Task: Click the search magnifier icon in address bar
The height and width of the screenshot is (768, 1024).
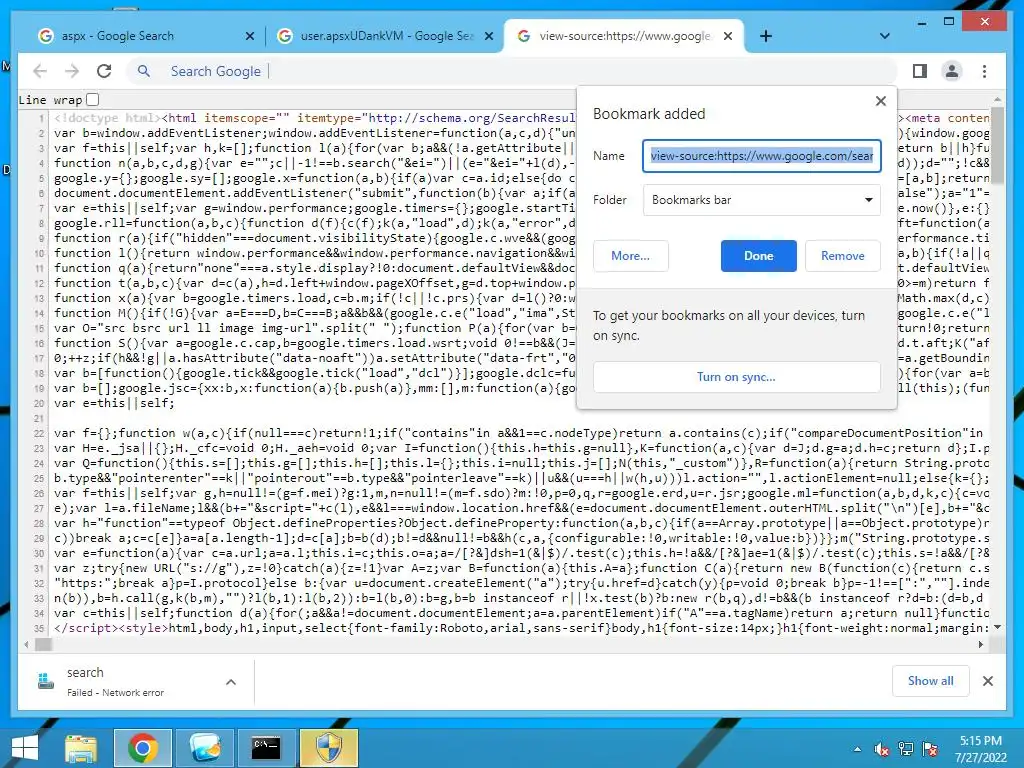Action: click(144, 71)
